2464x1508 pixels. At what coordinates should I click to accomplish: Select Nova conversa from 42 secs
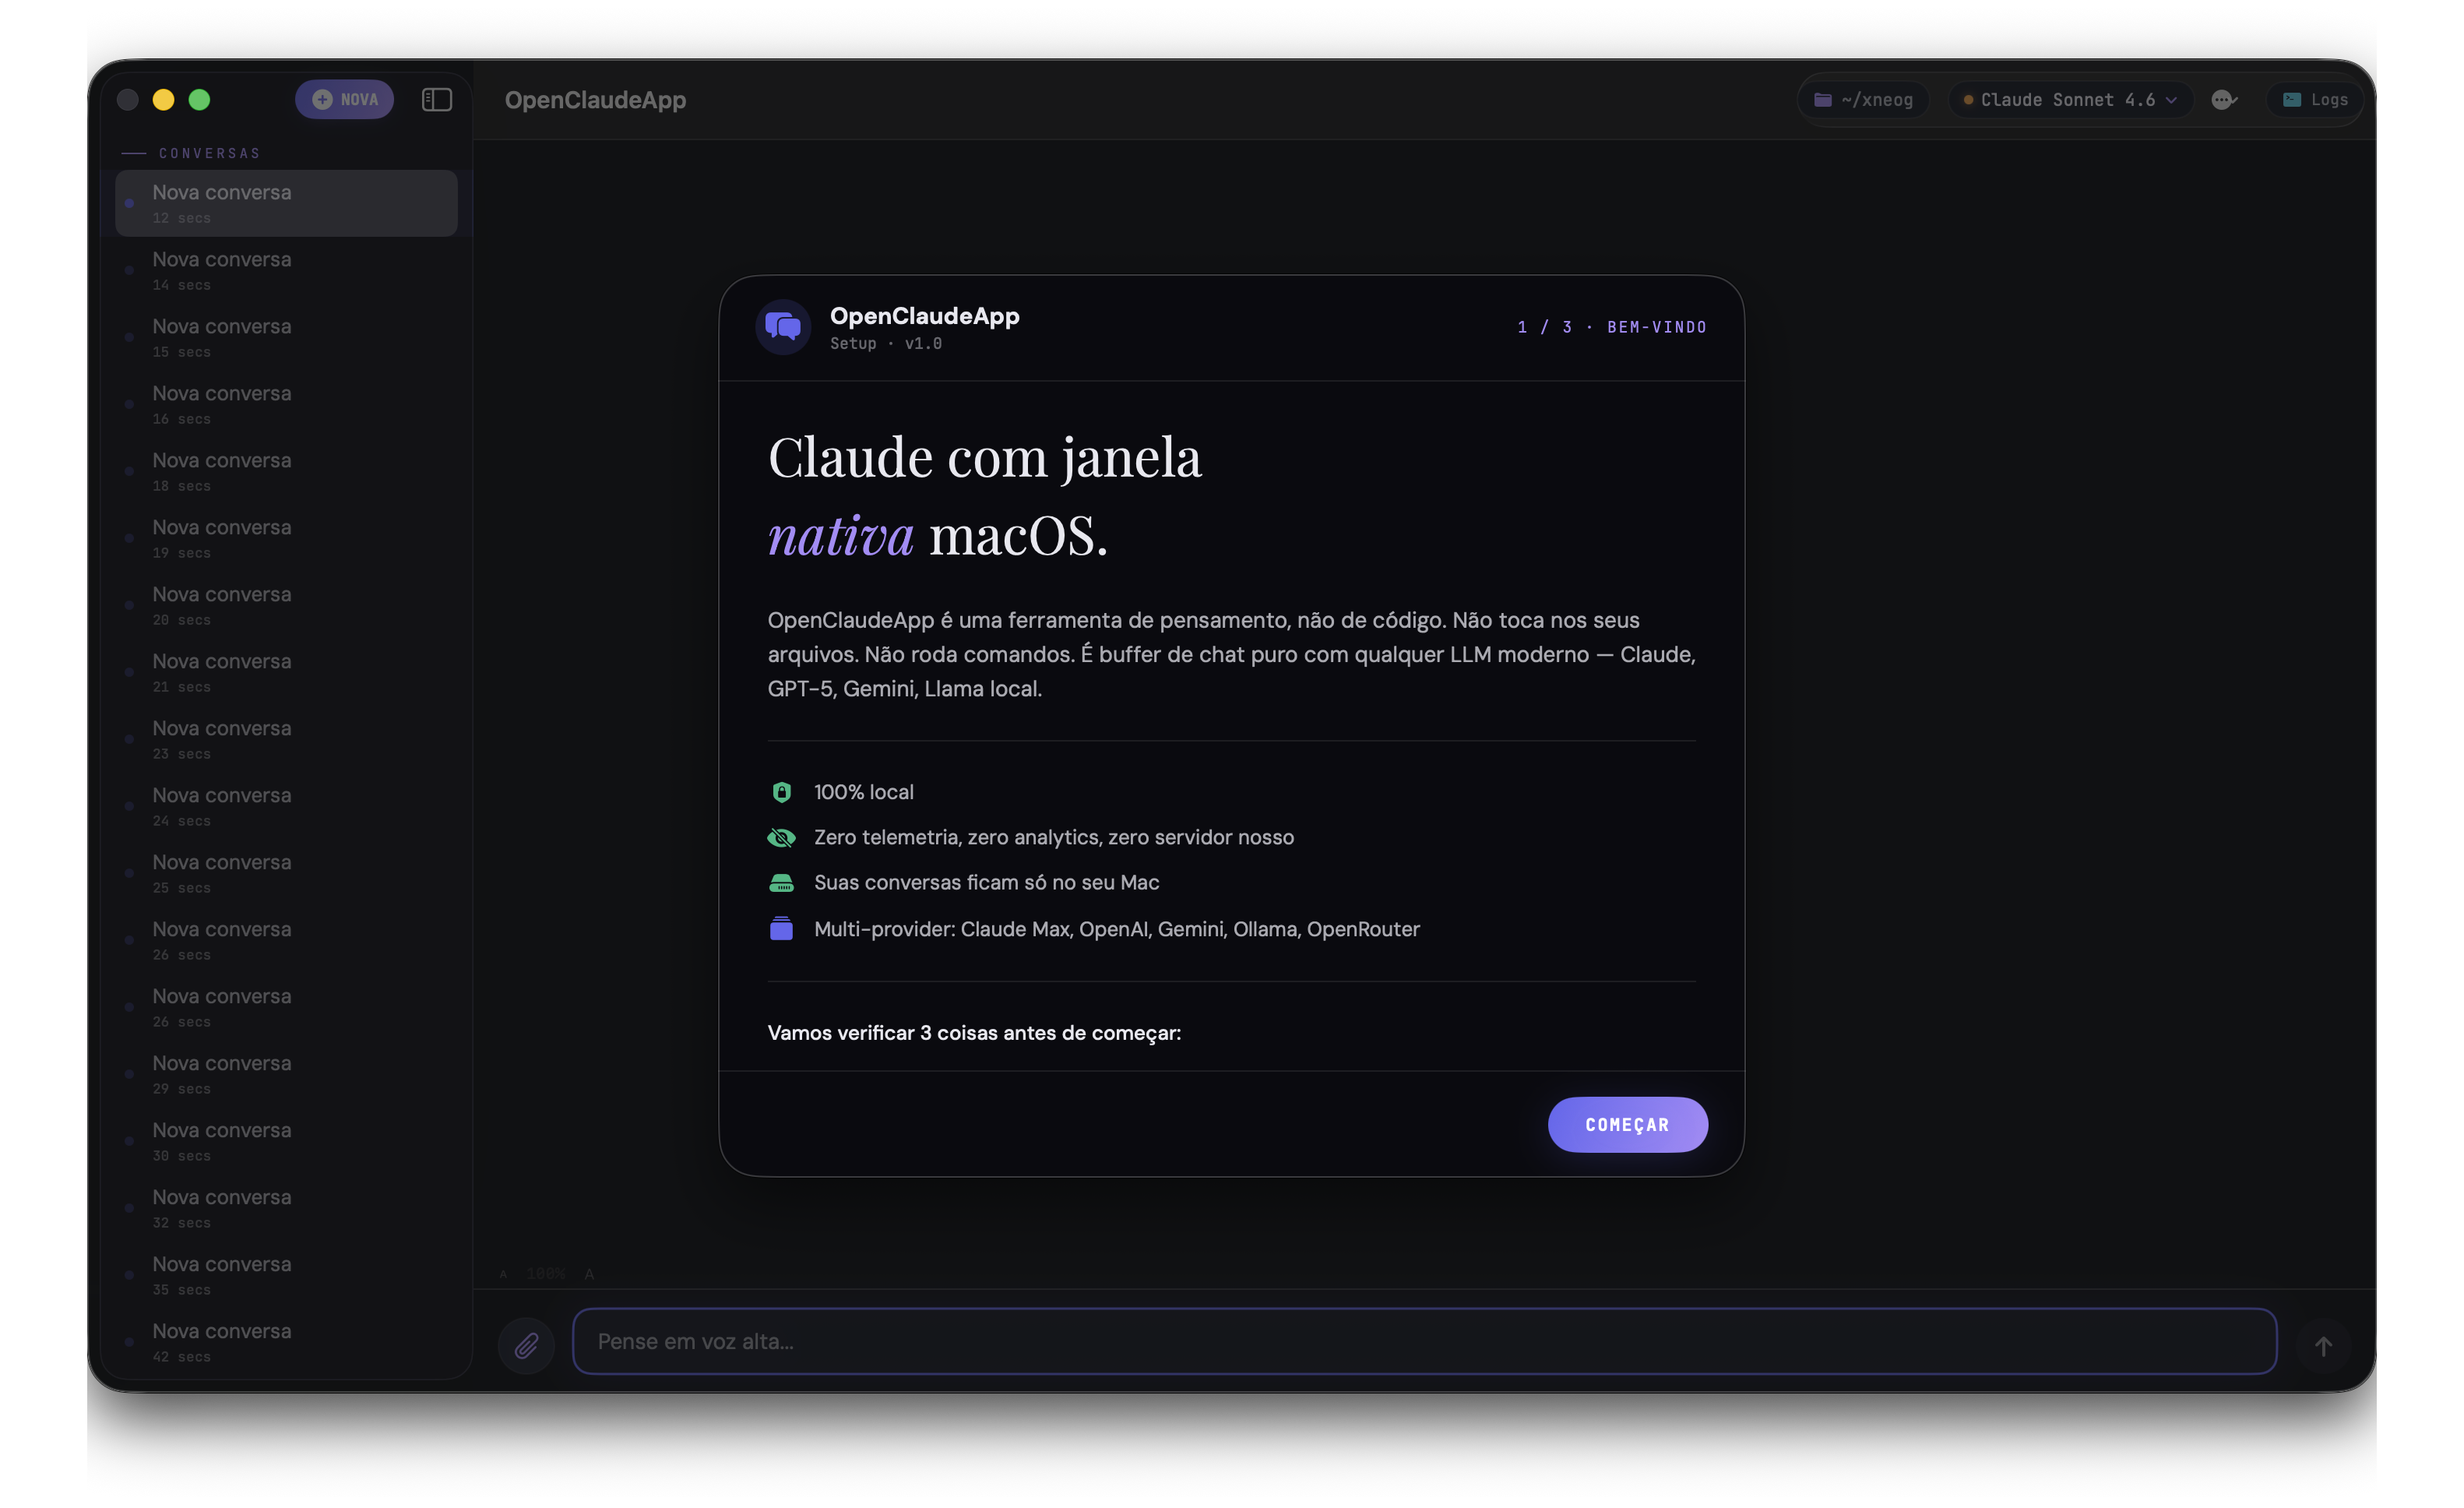pyautogui.click(x=286, y=1342)
